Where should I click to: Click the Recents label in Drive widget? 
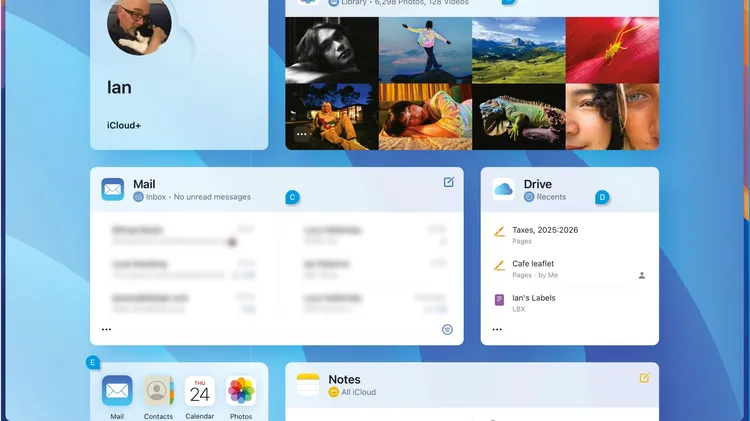coord(551,197)
